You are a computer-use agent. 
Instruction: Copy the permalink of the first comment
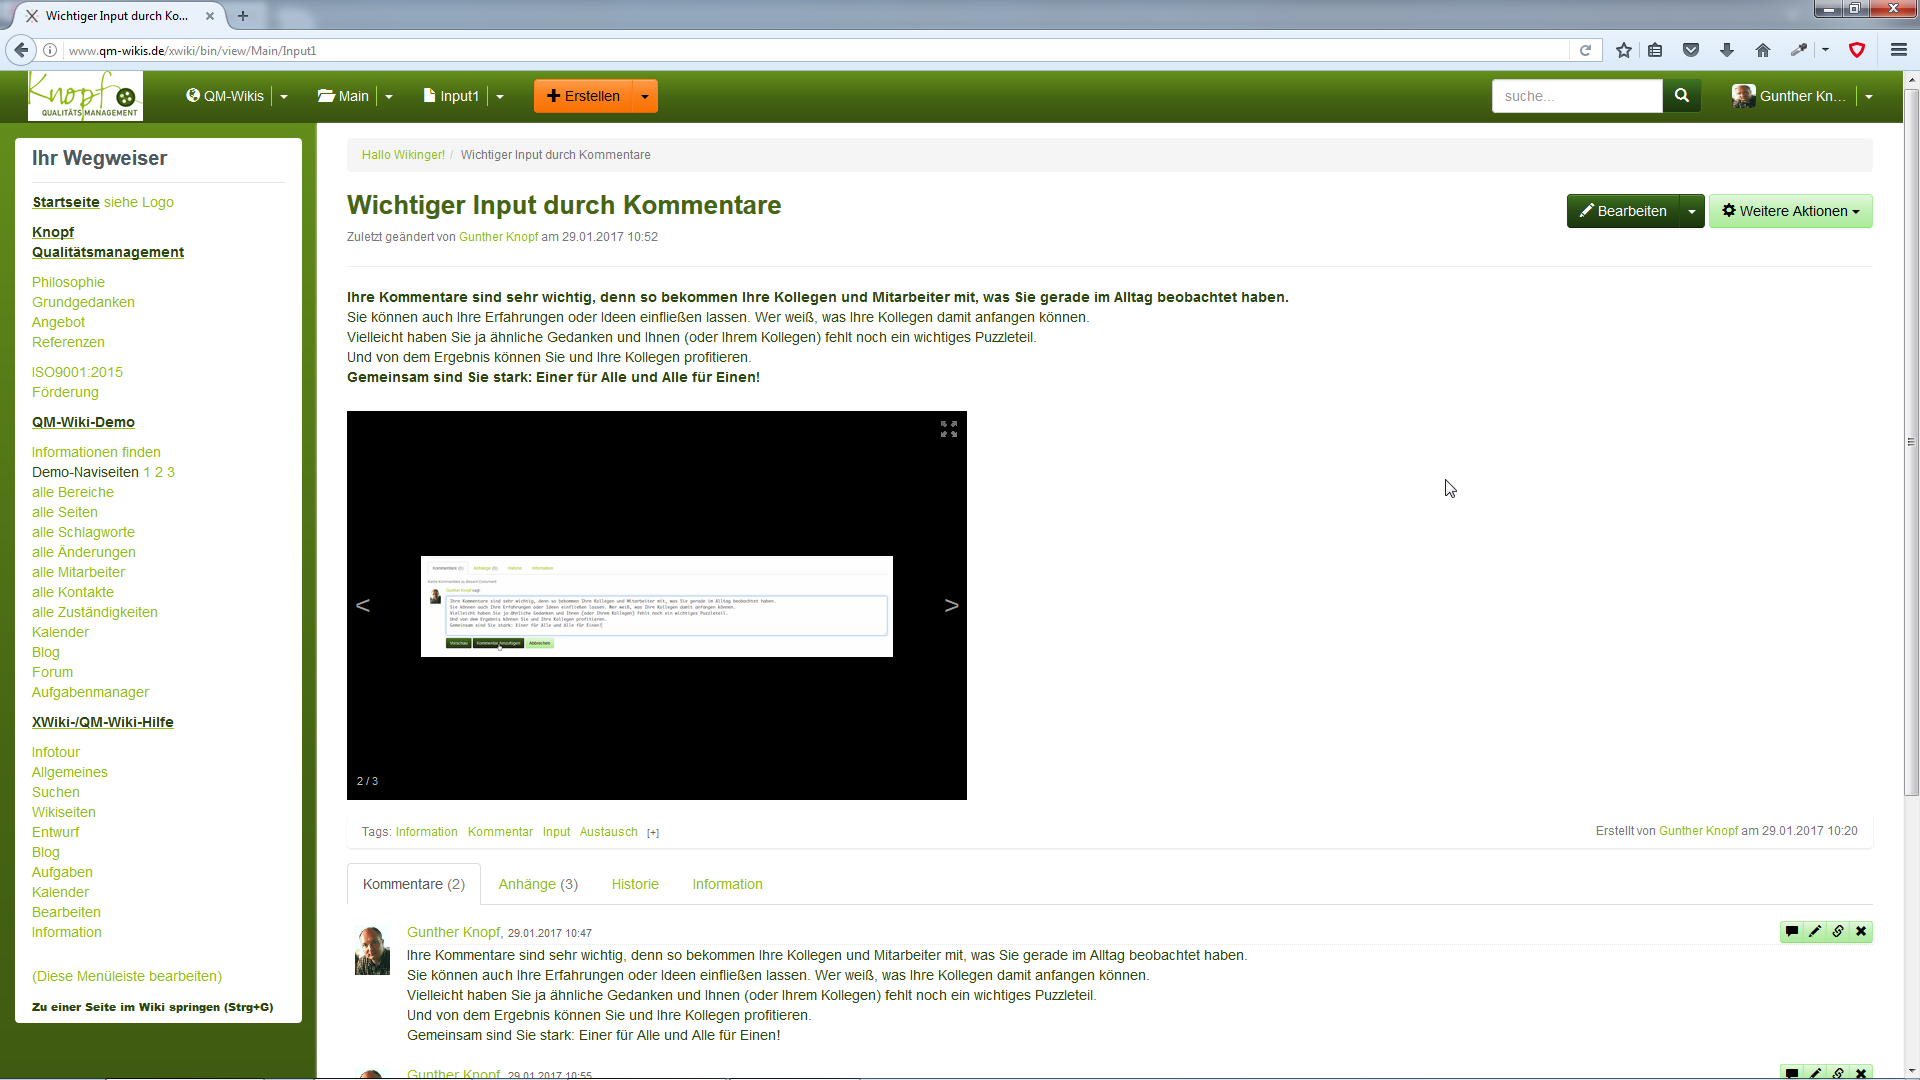click(1838, 931)
